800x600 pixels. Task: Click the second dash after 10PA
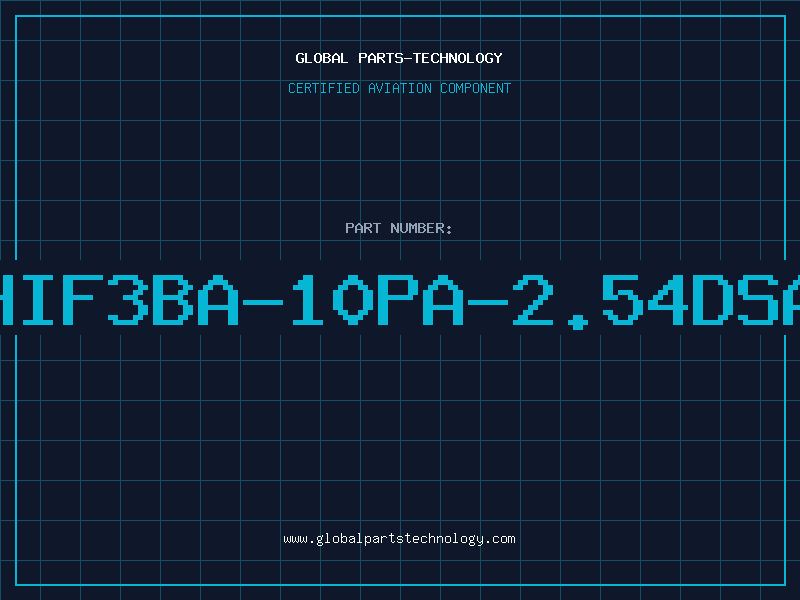coord(488,303)
